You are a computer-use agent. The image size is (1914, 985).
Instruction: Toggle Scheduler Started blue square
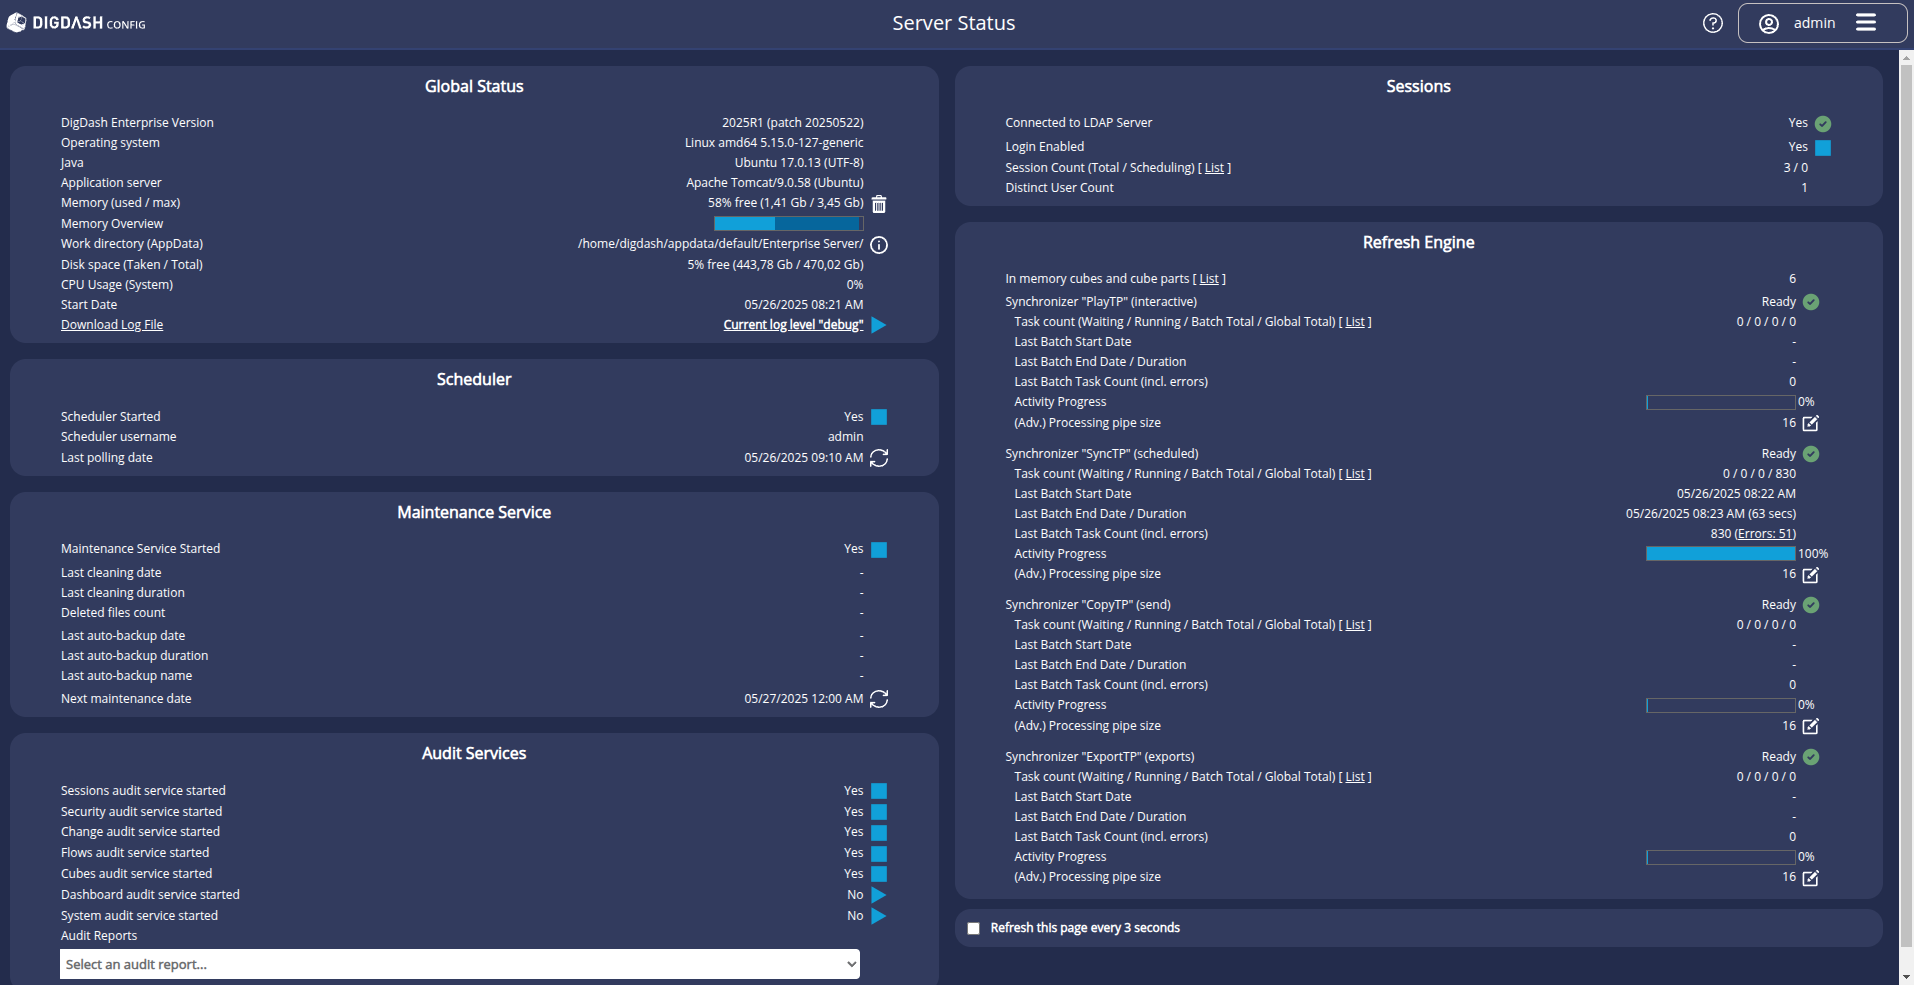point(879,417)
